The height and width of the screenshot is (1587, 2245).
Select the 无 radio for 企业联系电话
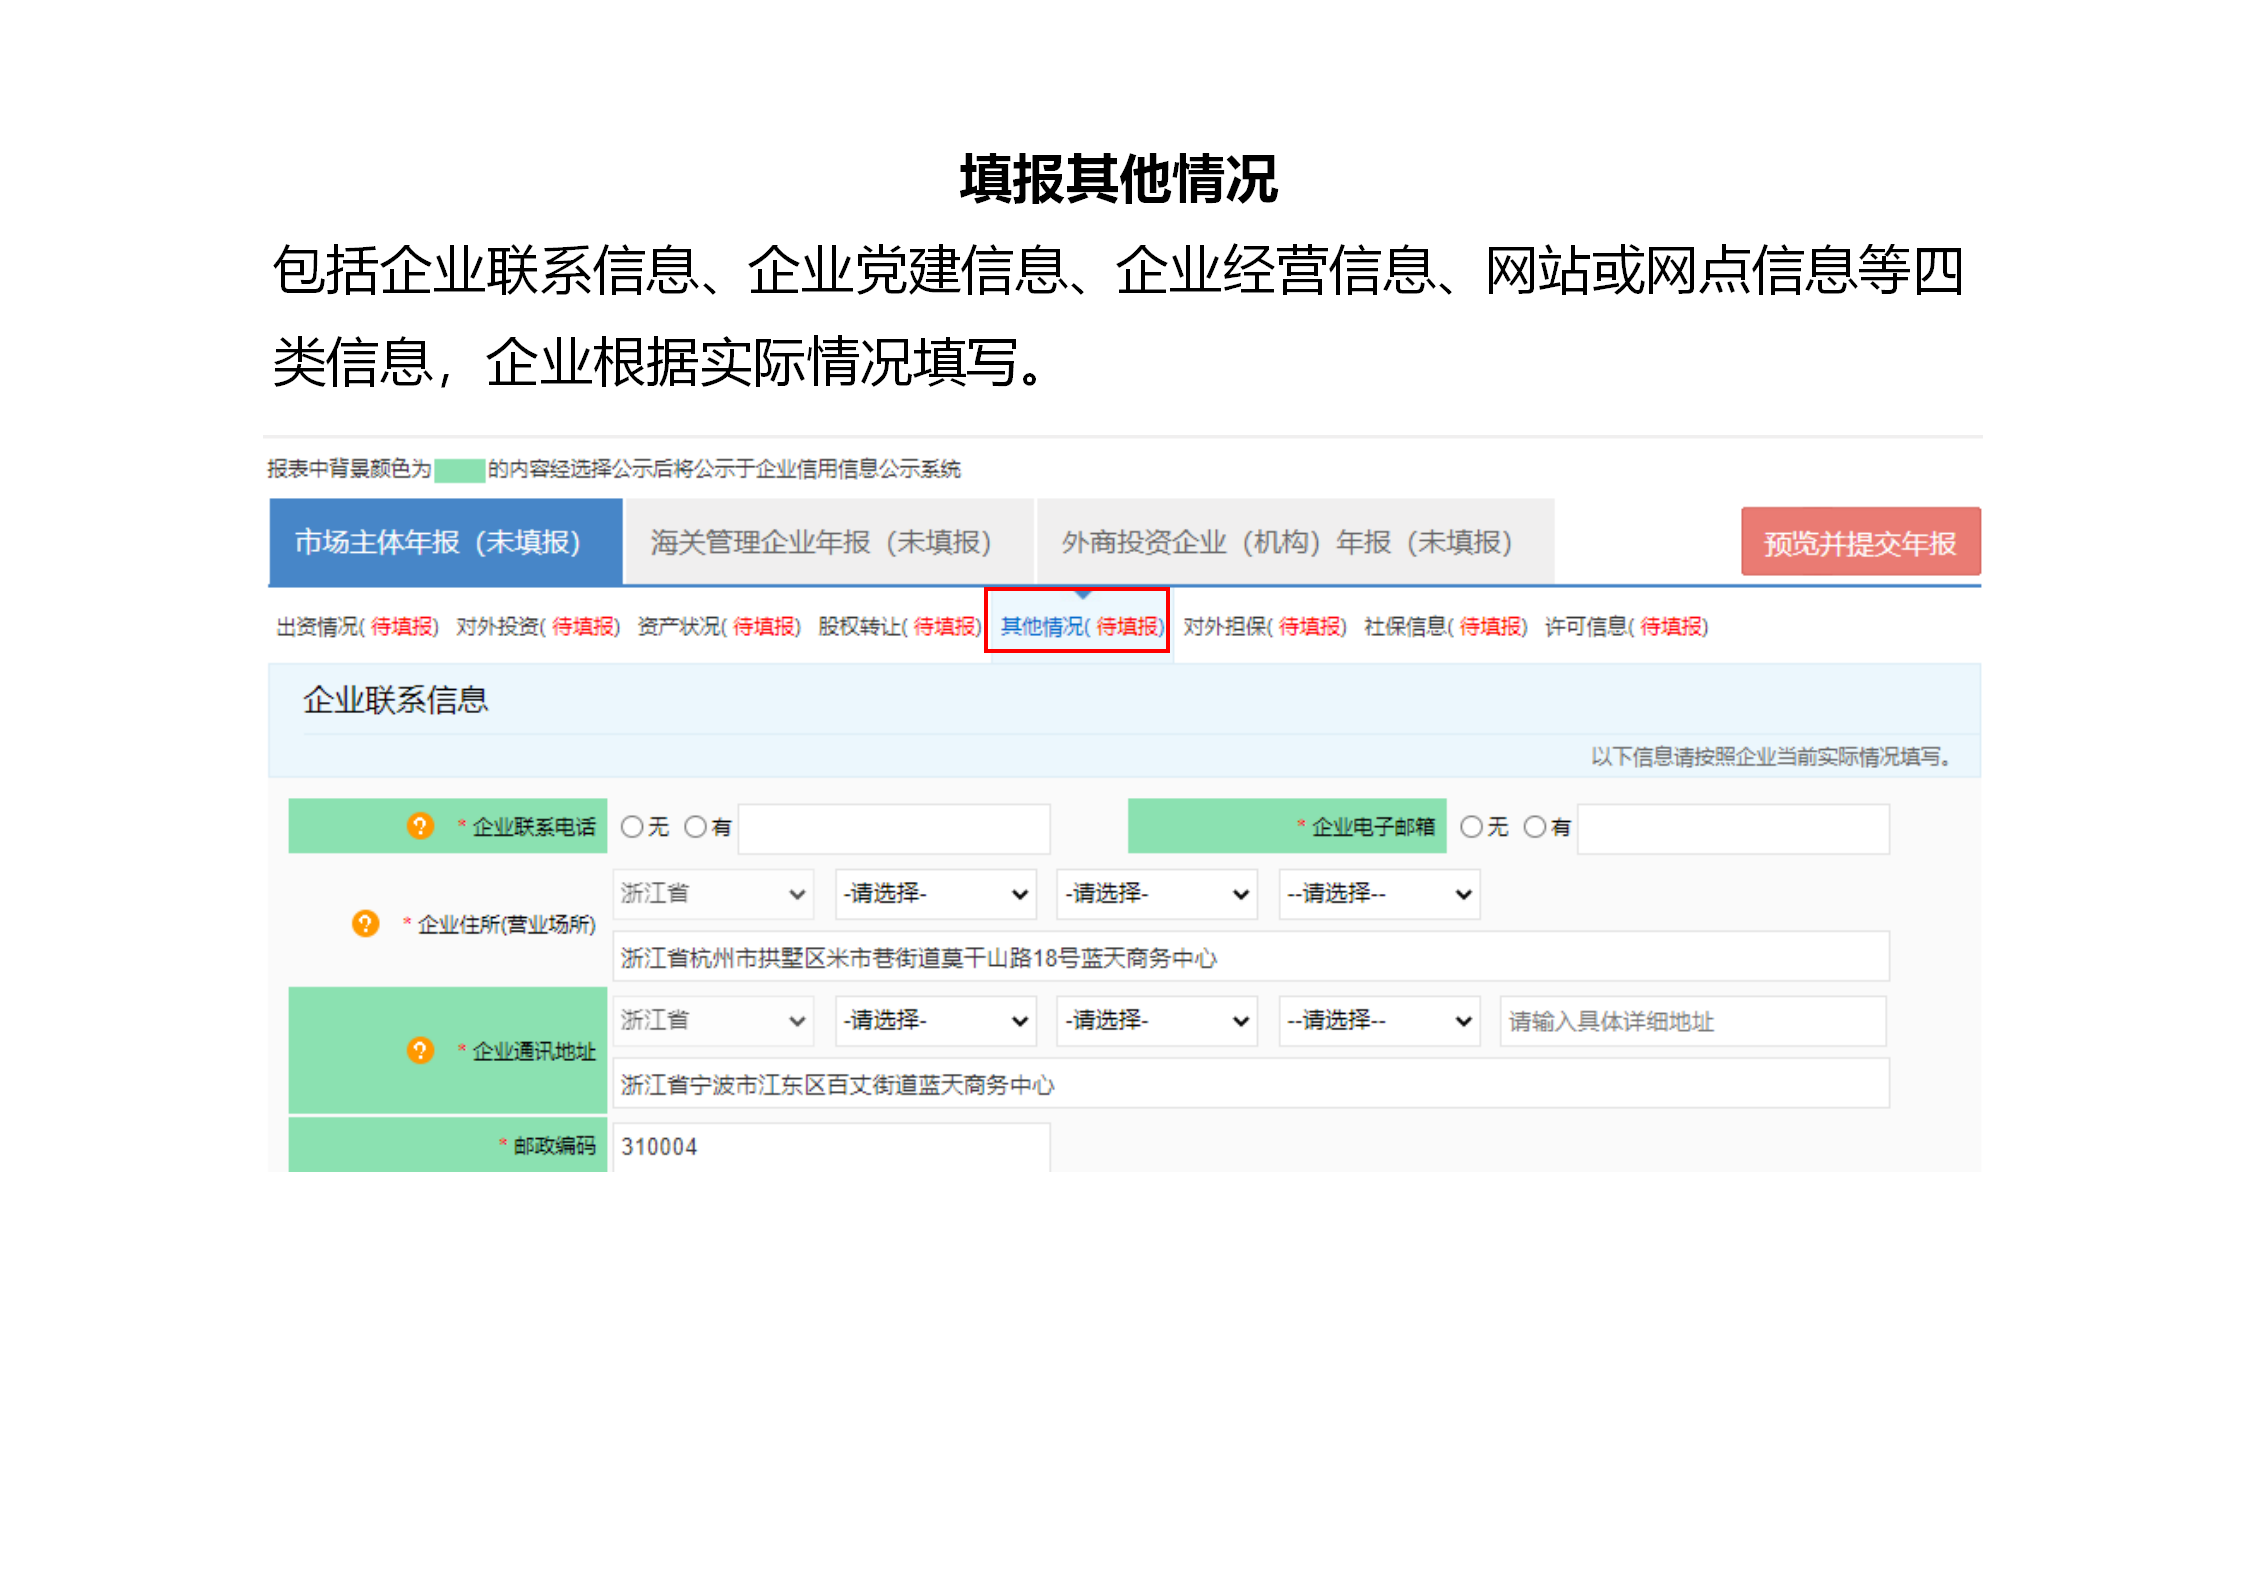click(x=631, y=826)
